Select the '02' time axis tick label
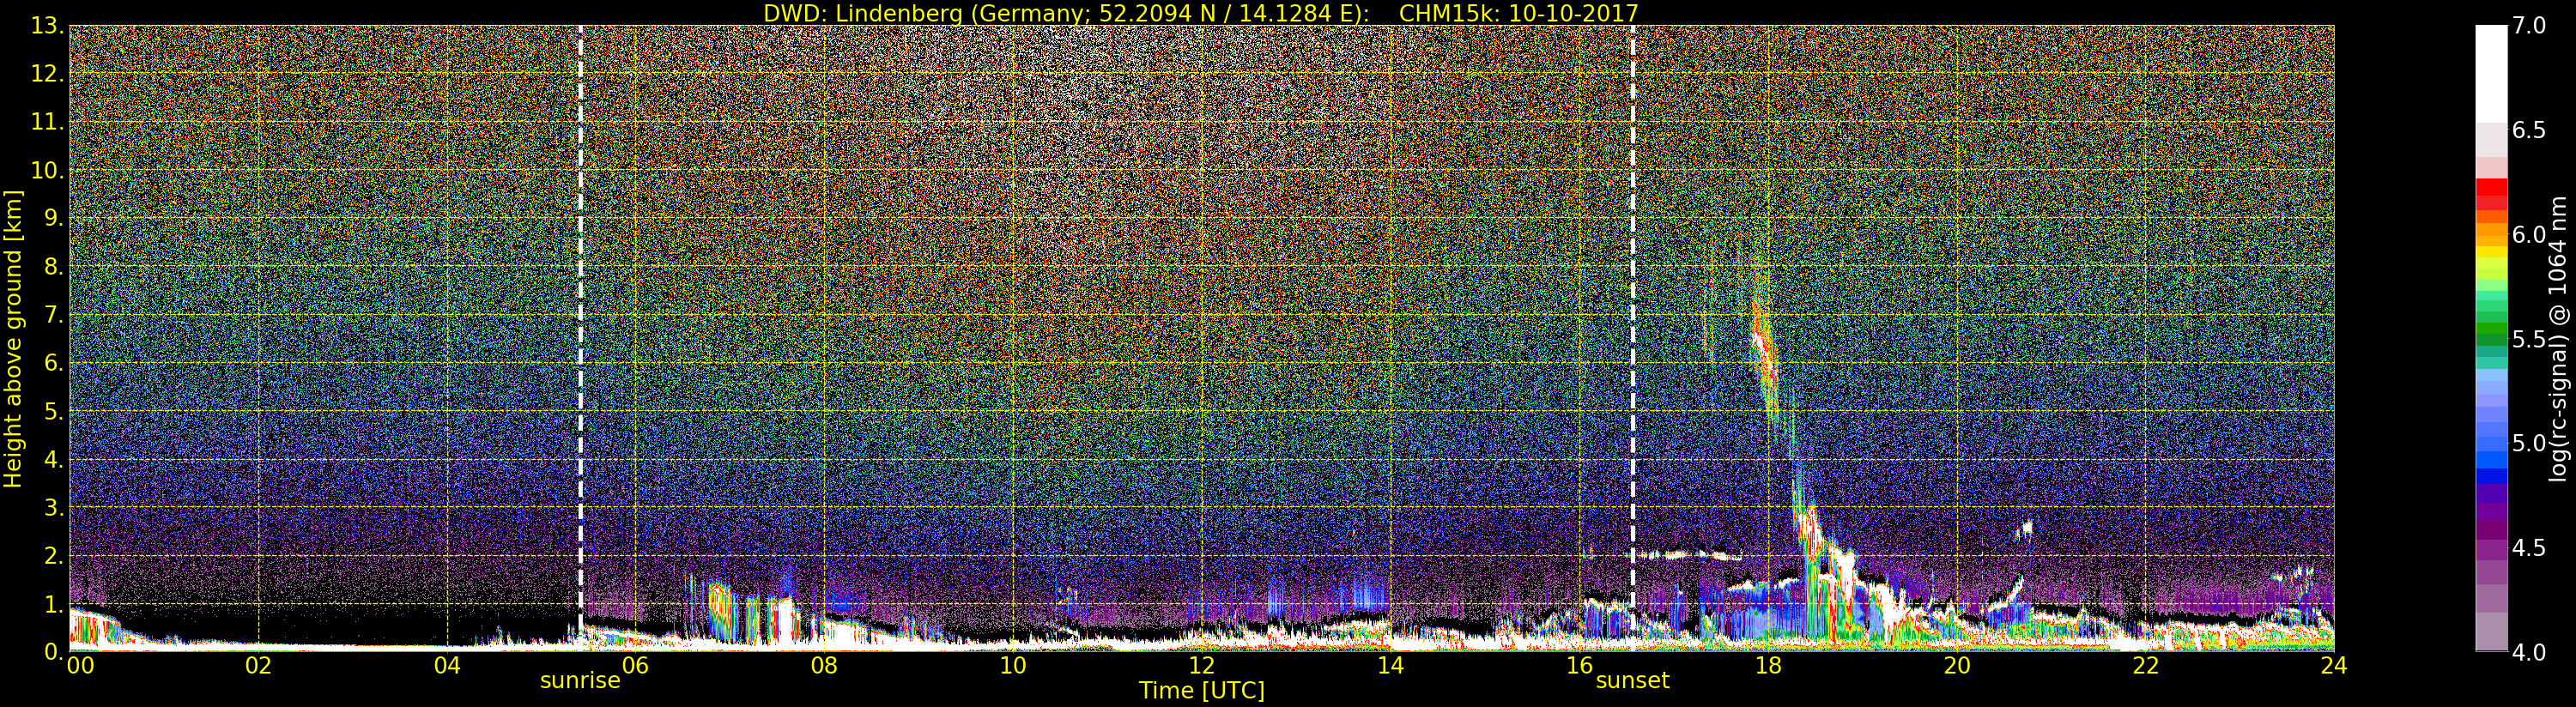The width and height of the screenshot is (2576, 707). click(258, 665)
